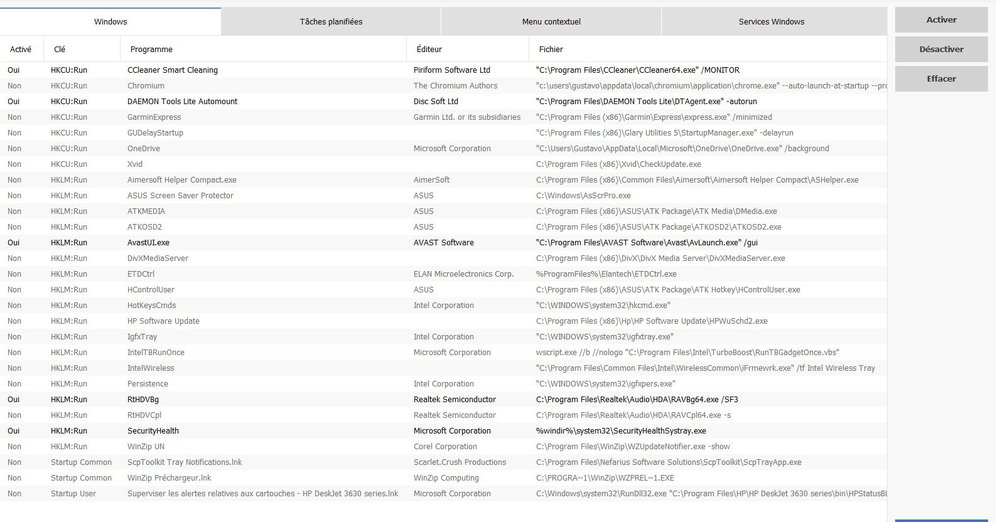Click the Programme column header
The image size is (1000, 522).
(x=150, y=48)
